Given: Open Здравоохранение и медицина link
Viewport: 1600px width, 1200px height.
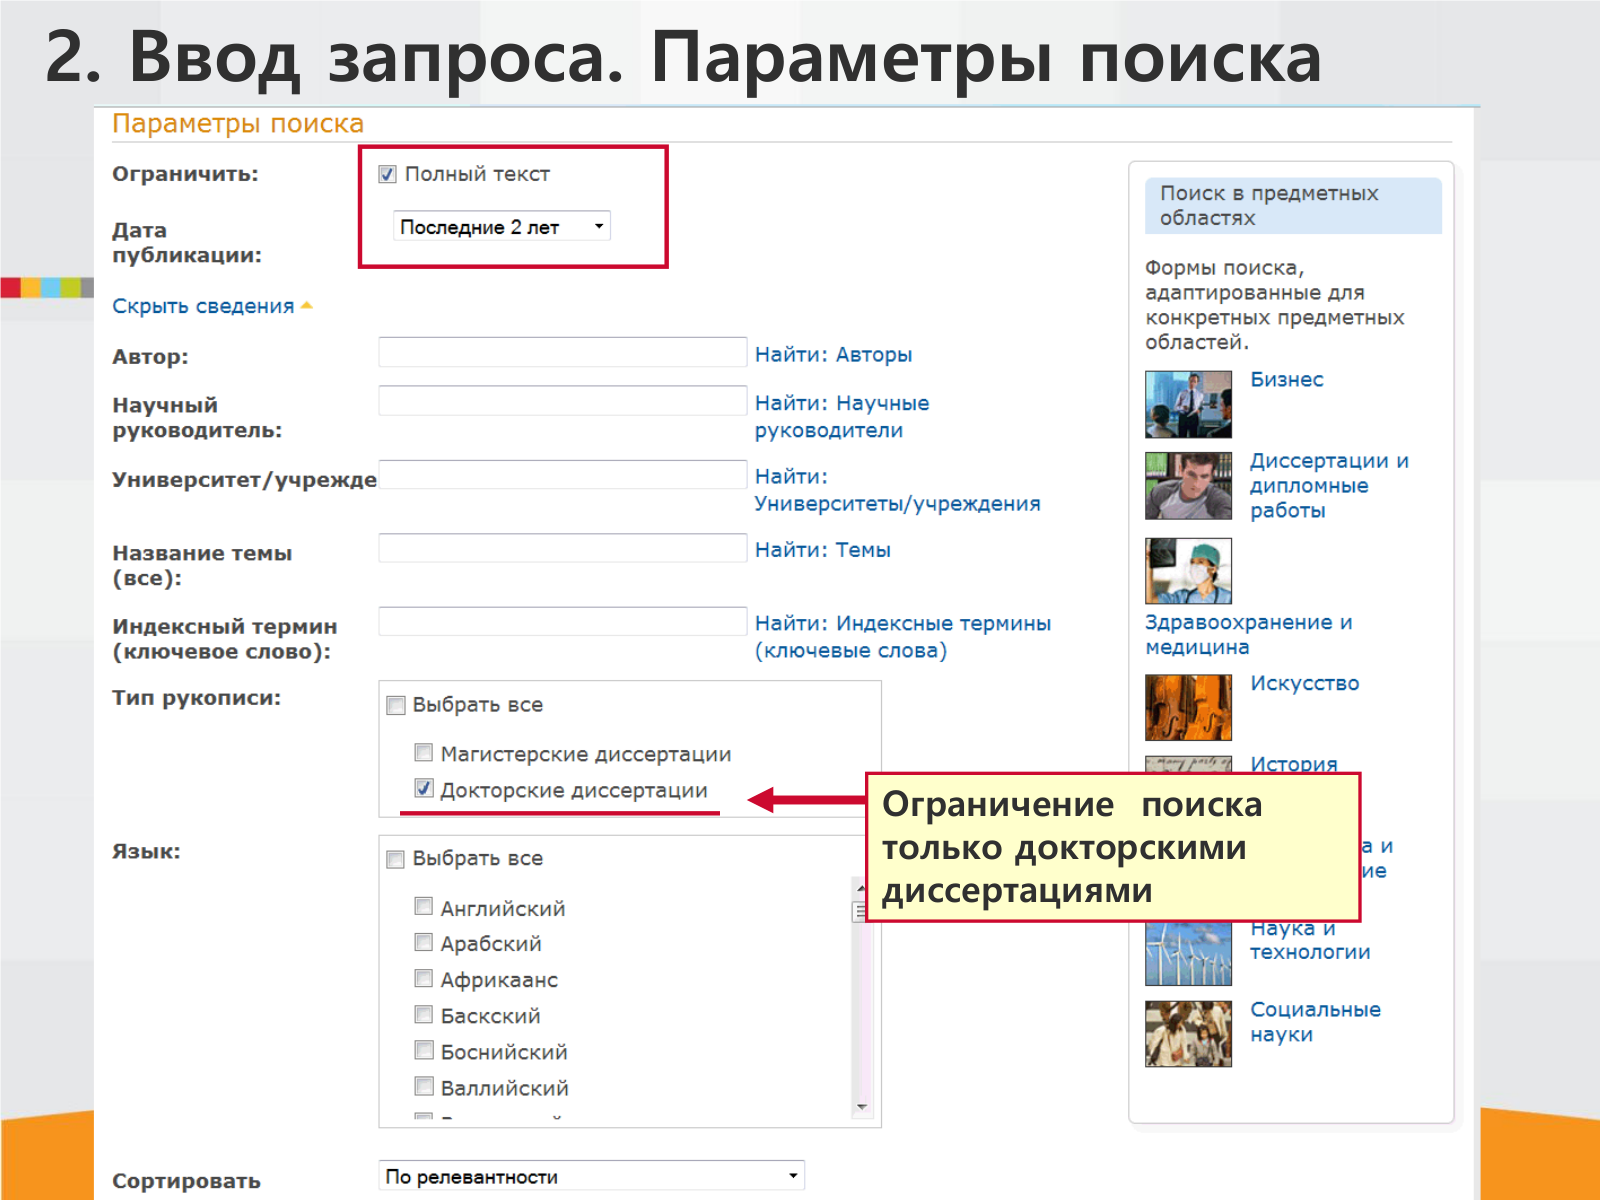Looking at the screenshot, I should point(1249,634).
